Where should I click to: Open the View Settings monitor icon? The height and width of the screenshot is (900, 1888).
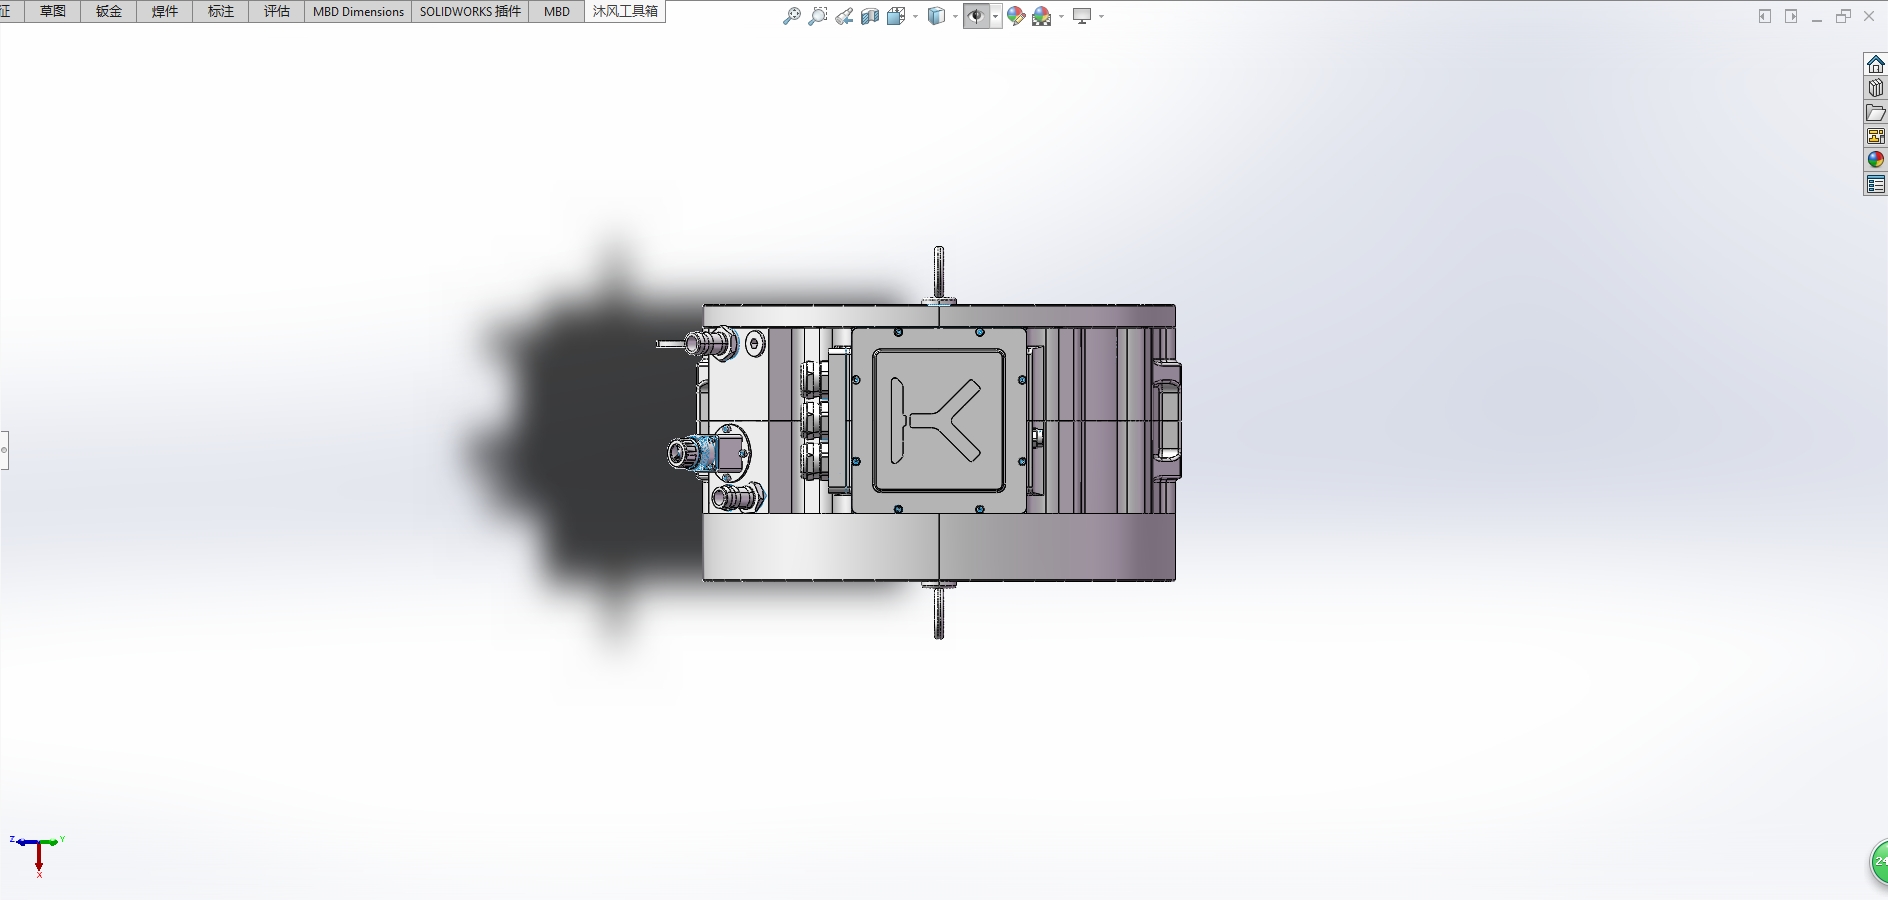pos(1082,16)
